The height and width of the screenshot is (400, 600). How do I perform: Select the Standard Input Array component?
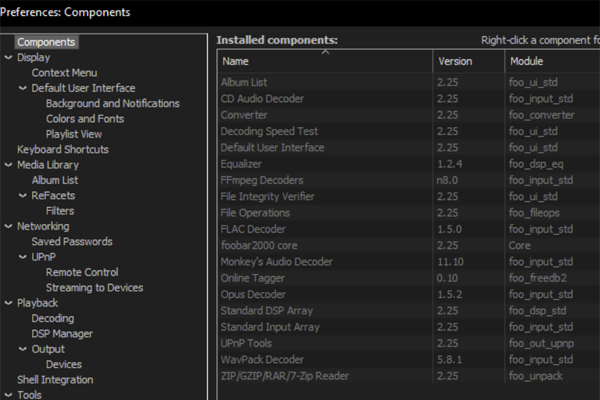(x=409, y=327)
